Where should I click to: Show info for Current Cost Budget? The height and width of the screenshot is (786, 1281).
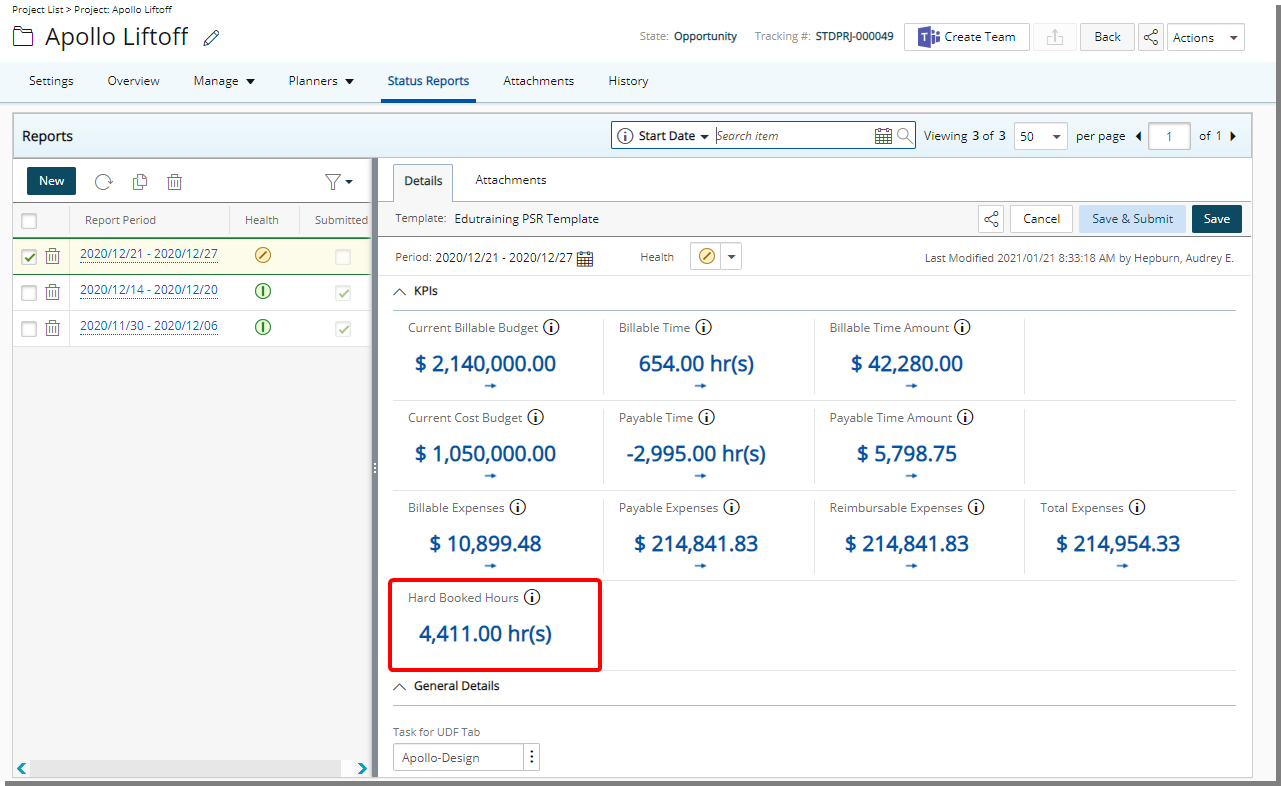[x=536, y=417]
